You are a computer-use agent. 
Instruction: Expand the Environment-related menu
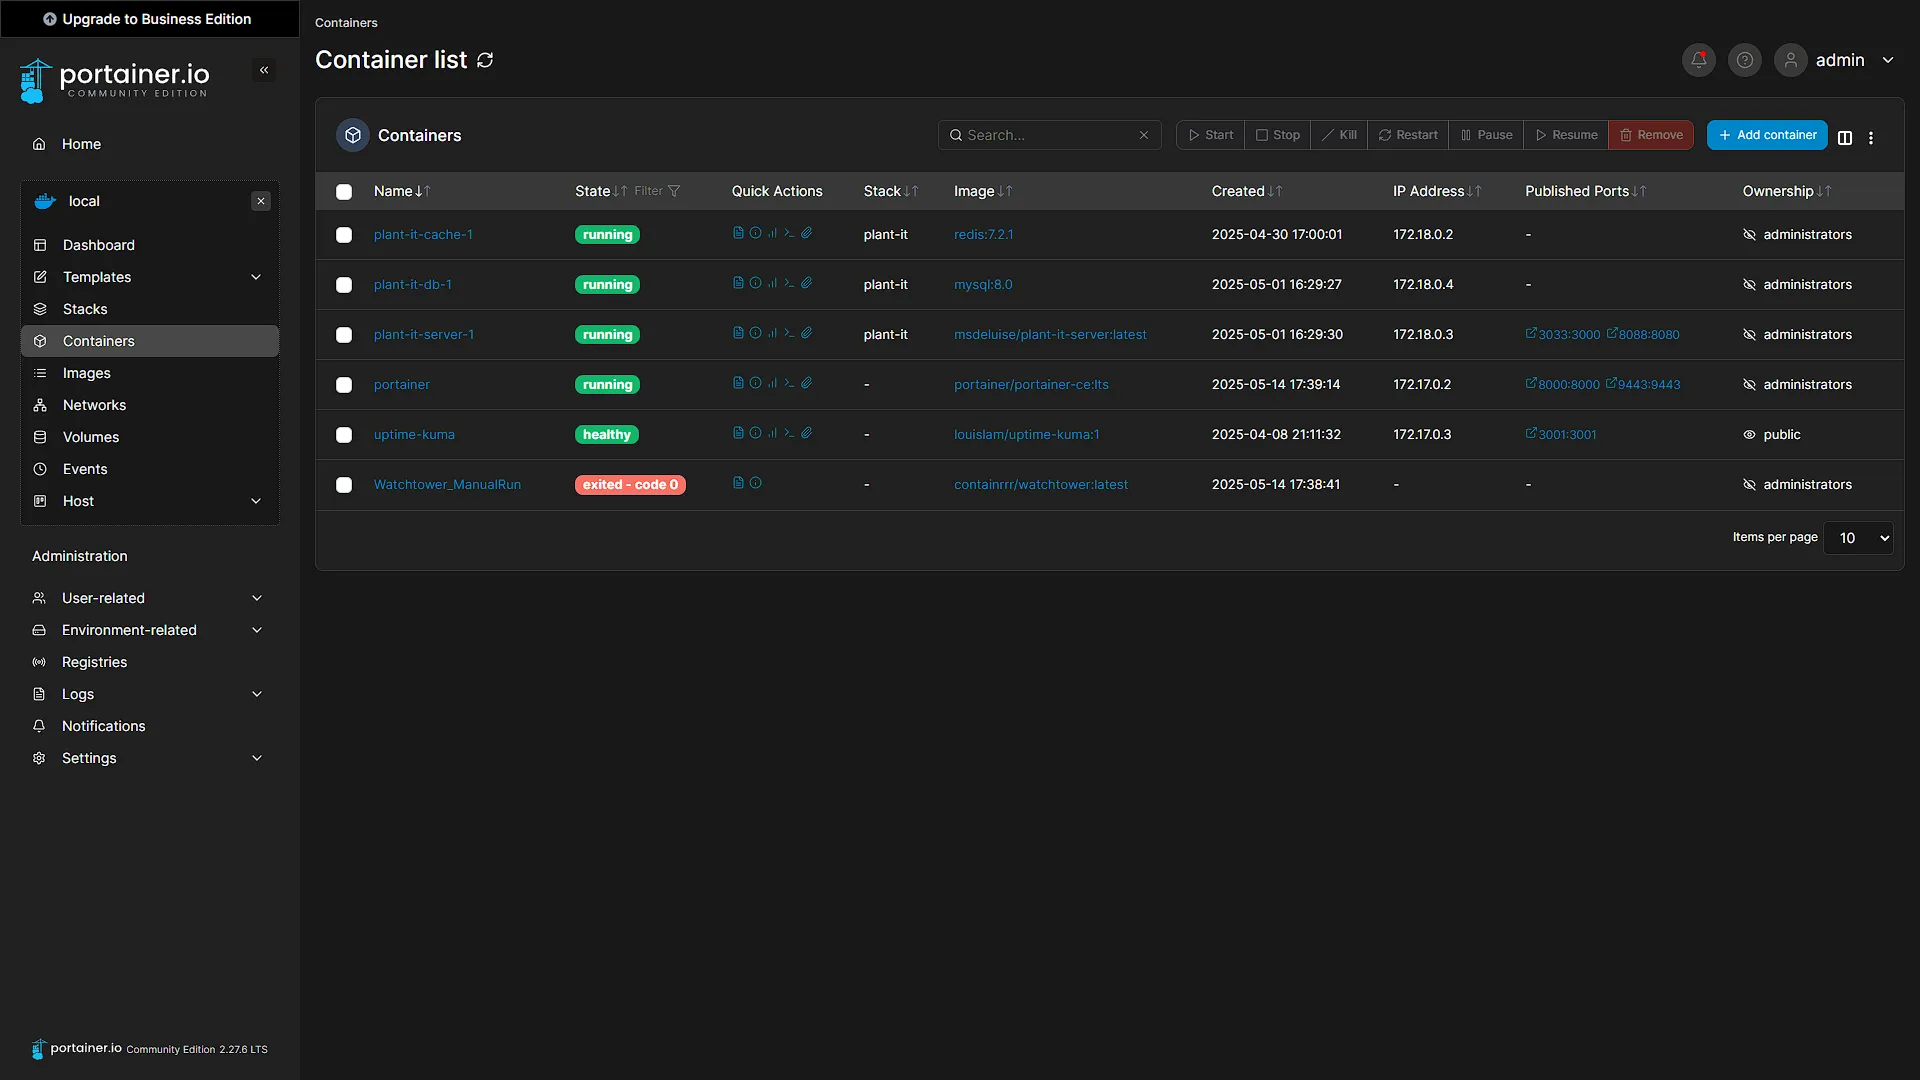point(150,630)
